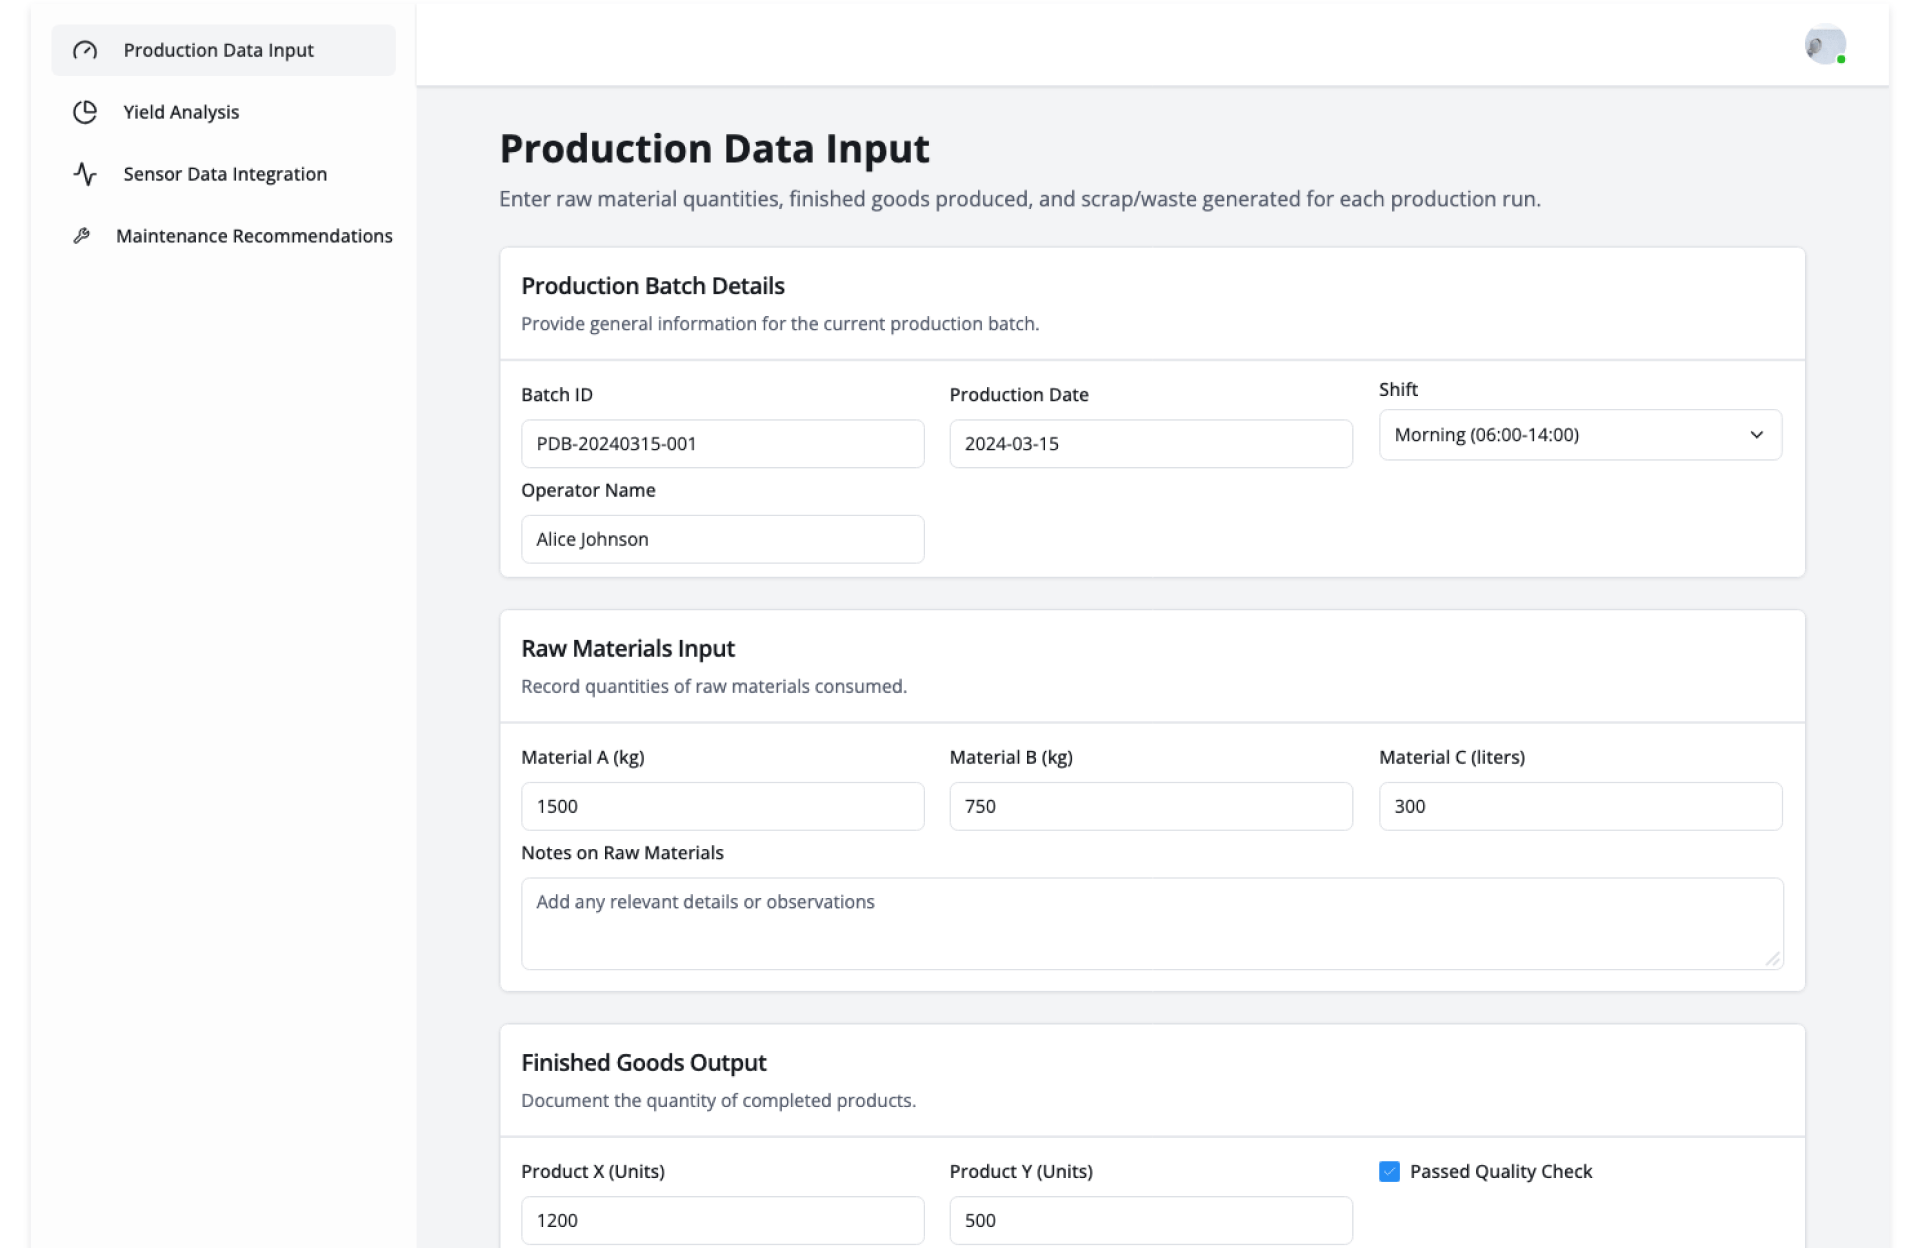Toggle the Passed Quality Check checkbox

click(1389, 1171)
